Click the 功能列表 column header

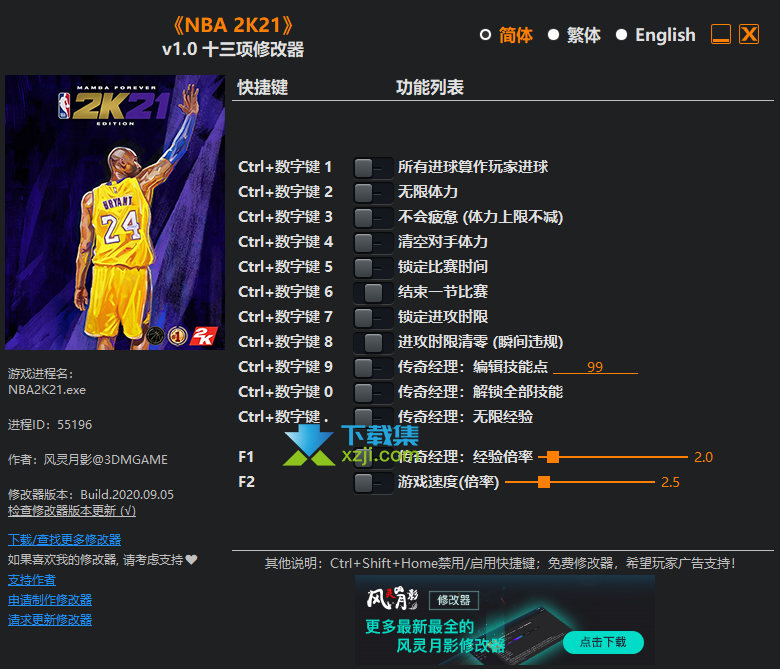coord(430,88)
